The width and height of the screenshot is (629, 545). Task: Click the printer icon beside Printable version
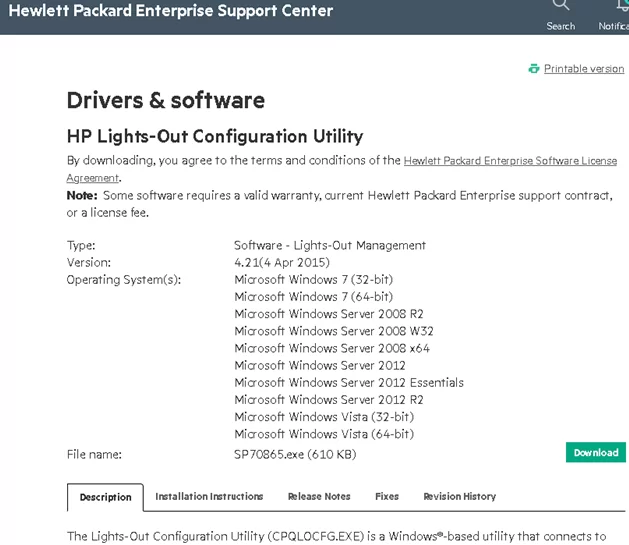pos(534,69)
